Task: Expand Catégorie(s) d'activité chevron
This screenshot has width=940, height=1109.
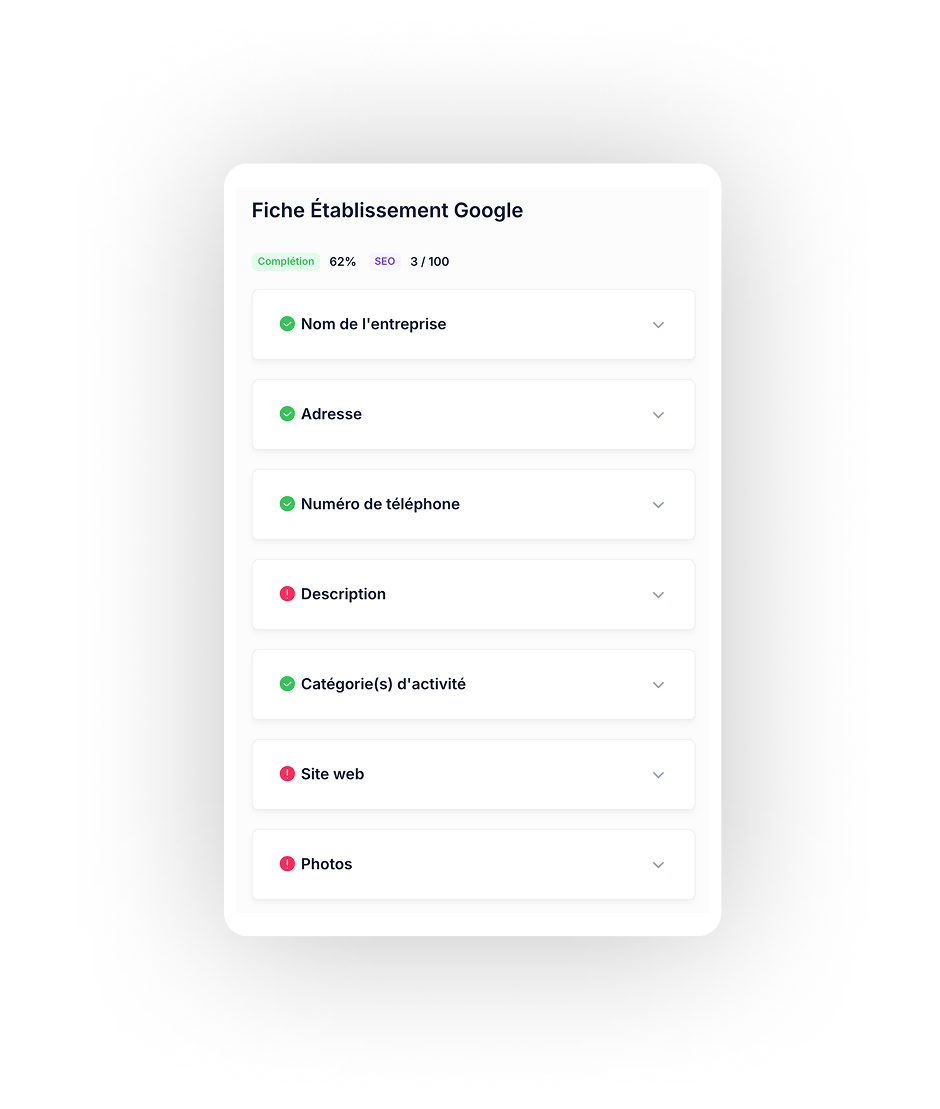Action: click(x=658, y=685)
